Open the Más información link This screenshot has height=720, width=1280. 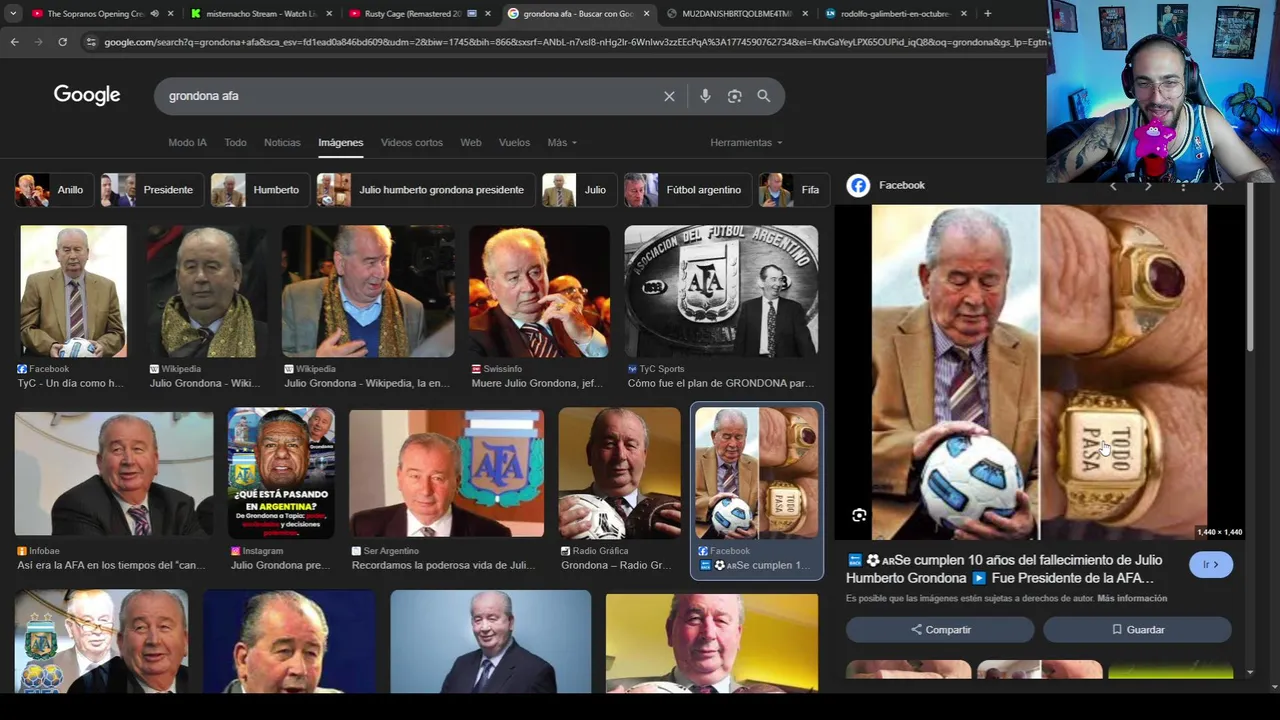point(1132,598)
